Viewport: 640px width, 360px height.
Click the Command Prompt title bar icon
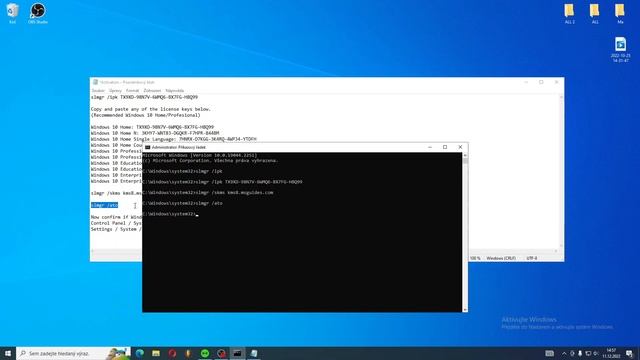pyautogui.click(x=147, y=147)
